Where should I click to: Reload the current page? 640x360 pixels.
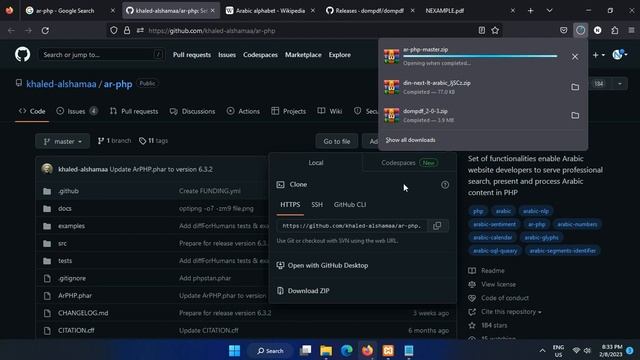(45, 30)
